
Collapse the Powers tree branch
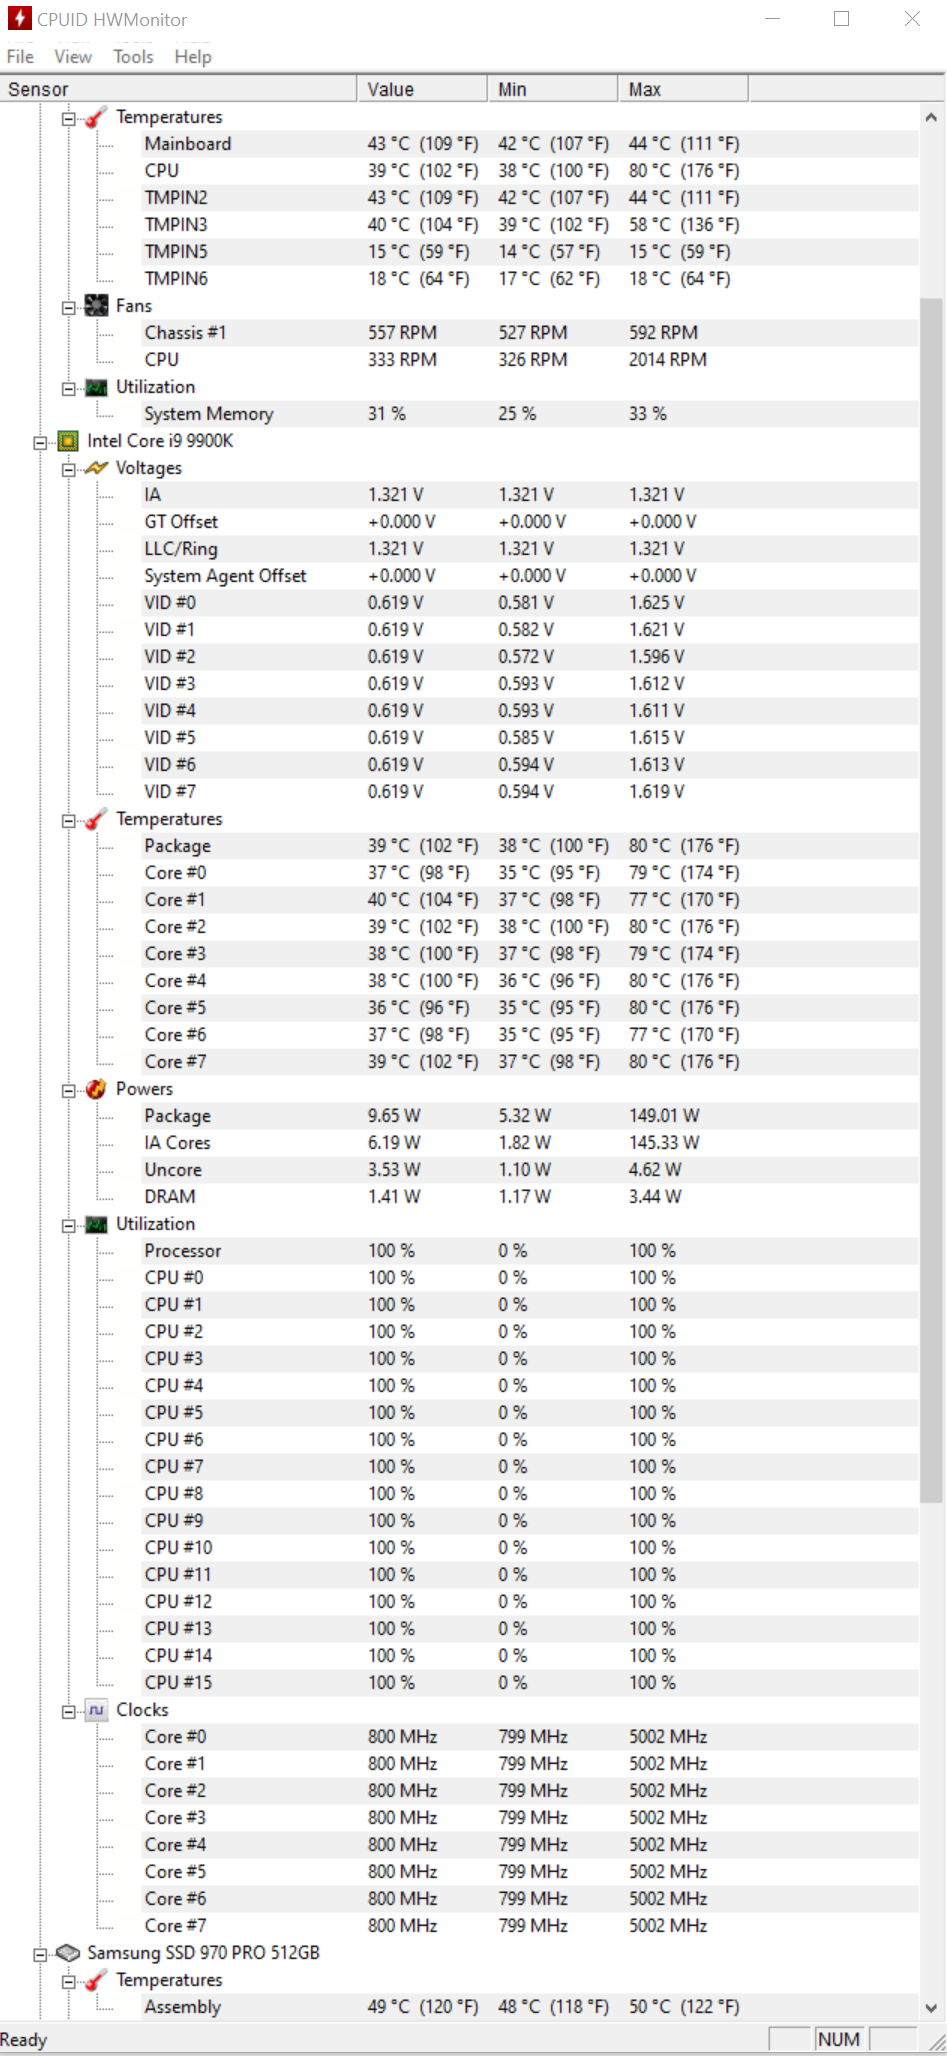(x=69, y=1090)
